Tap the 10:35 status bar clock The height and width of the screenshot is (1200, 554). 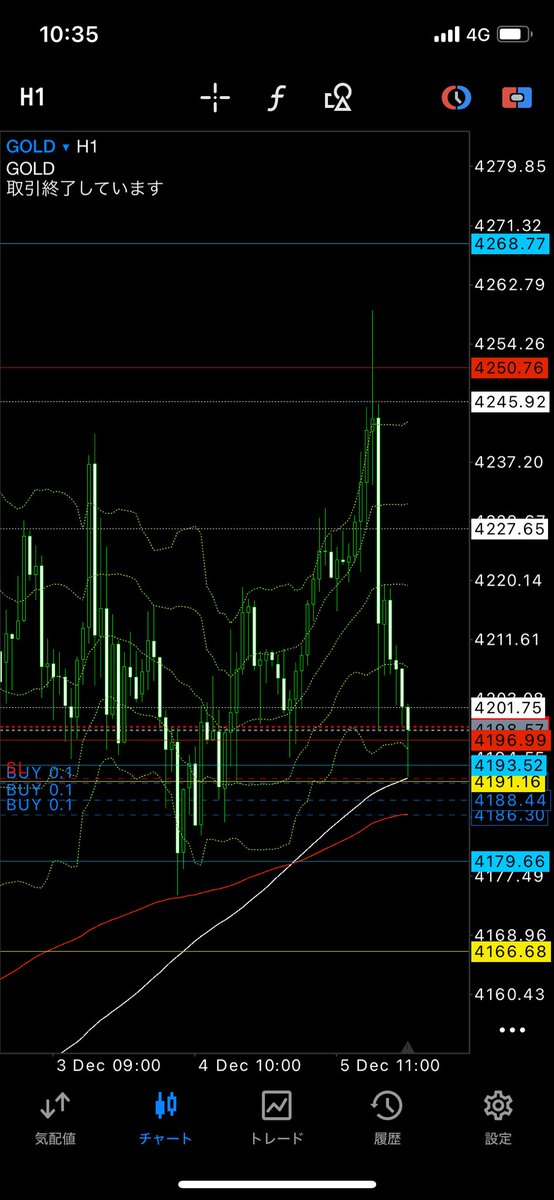[x=68, y=35]
